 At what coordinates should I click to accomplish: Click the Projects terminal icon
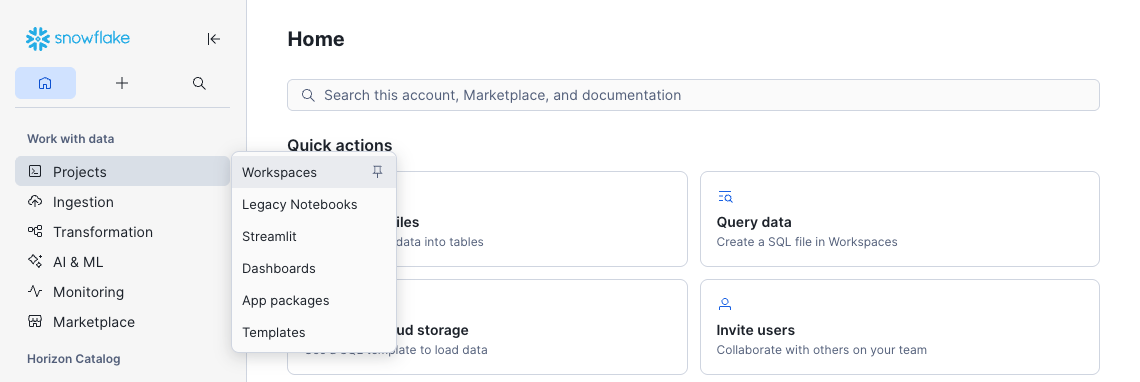(x=35, y=171)
